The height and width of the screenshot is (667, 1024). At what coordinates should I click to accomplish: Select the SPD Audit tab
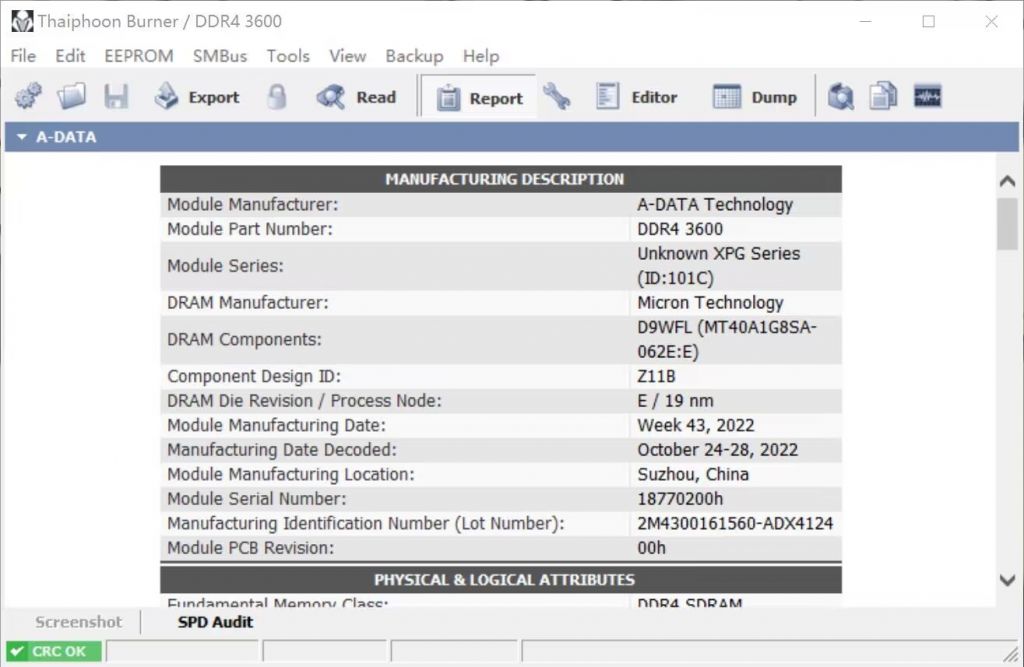coord(215,622)
